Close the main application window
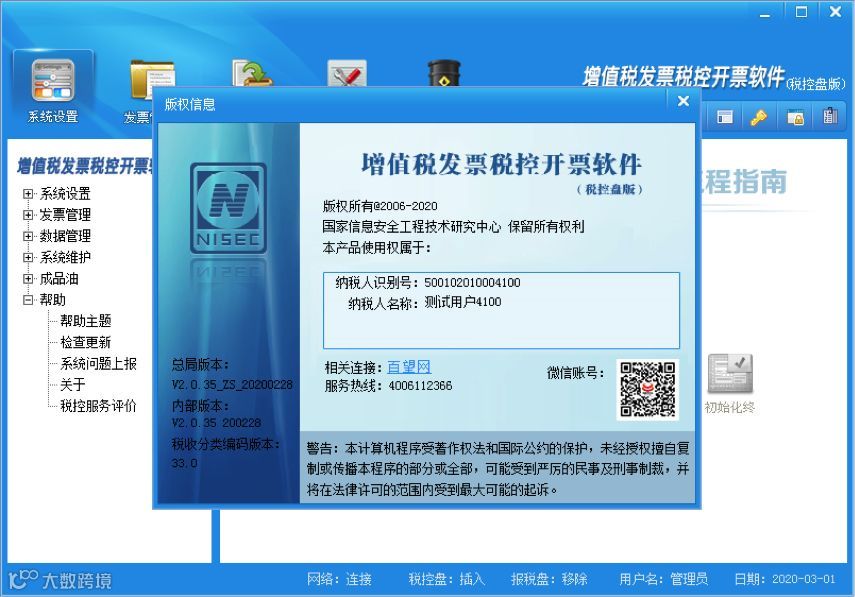 tap(835, 12)
